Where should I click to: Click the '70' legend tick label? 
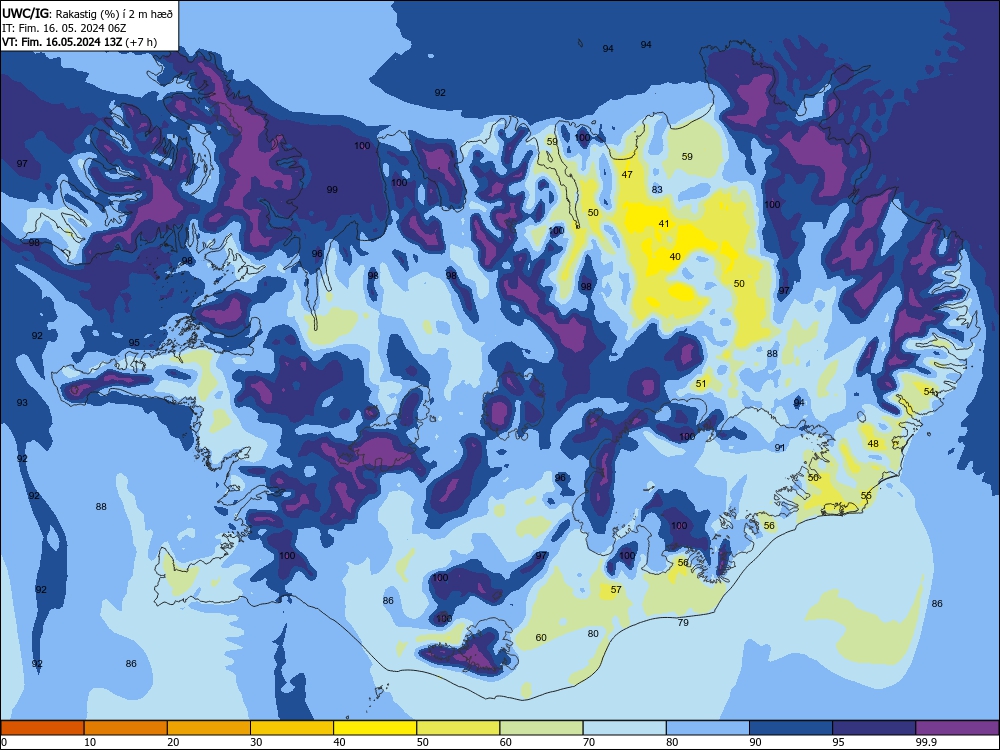[x=589, y=742]
